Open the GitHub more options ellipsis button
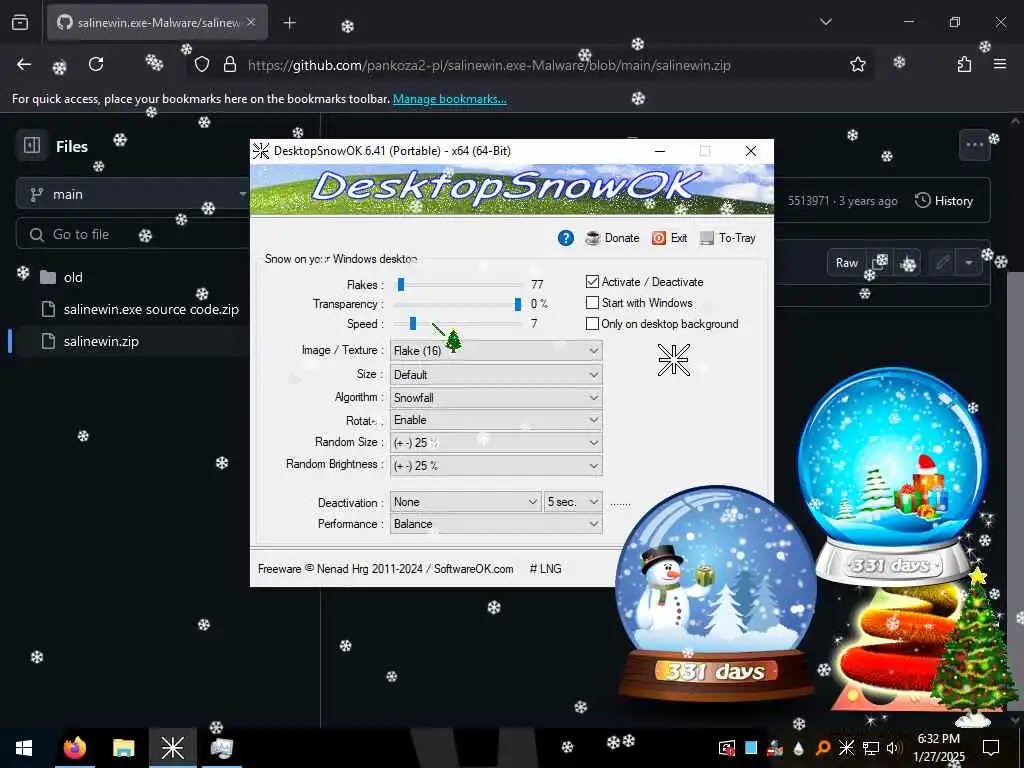The width and height of the screenshot is (1024, 768). 974,145
